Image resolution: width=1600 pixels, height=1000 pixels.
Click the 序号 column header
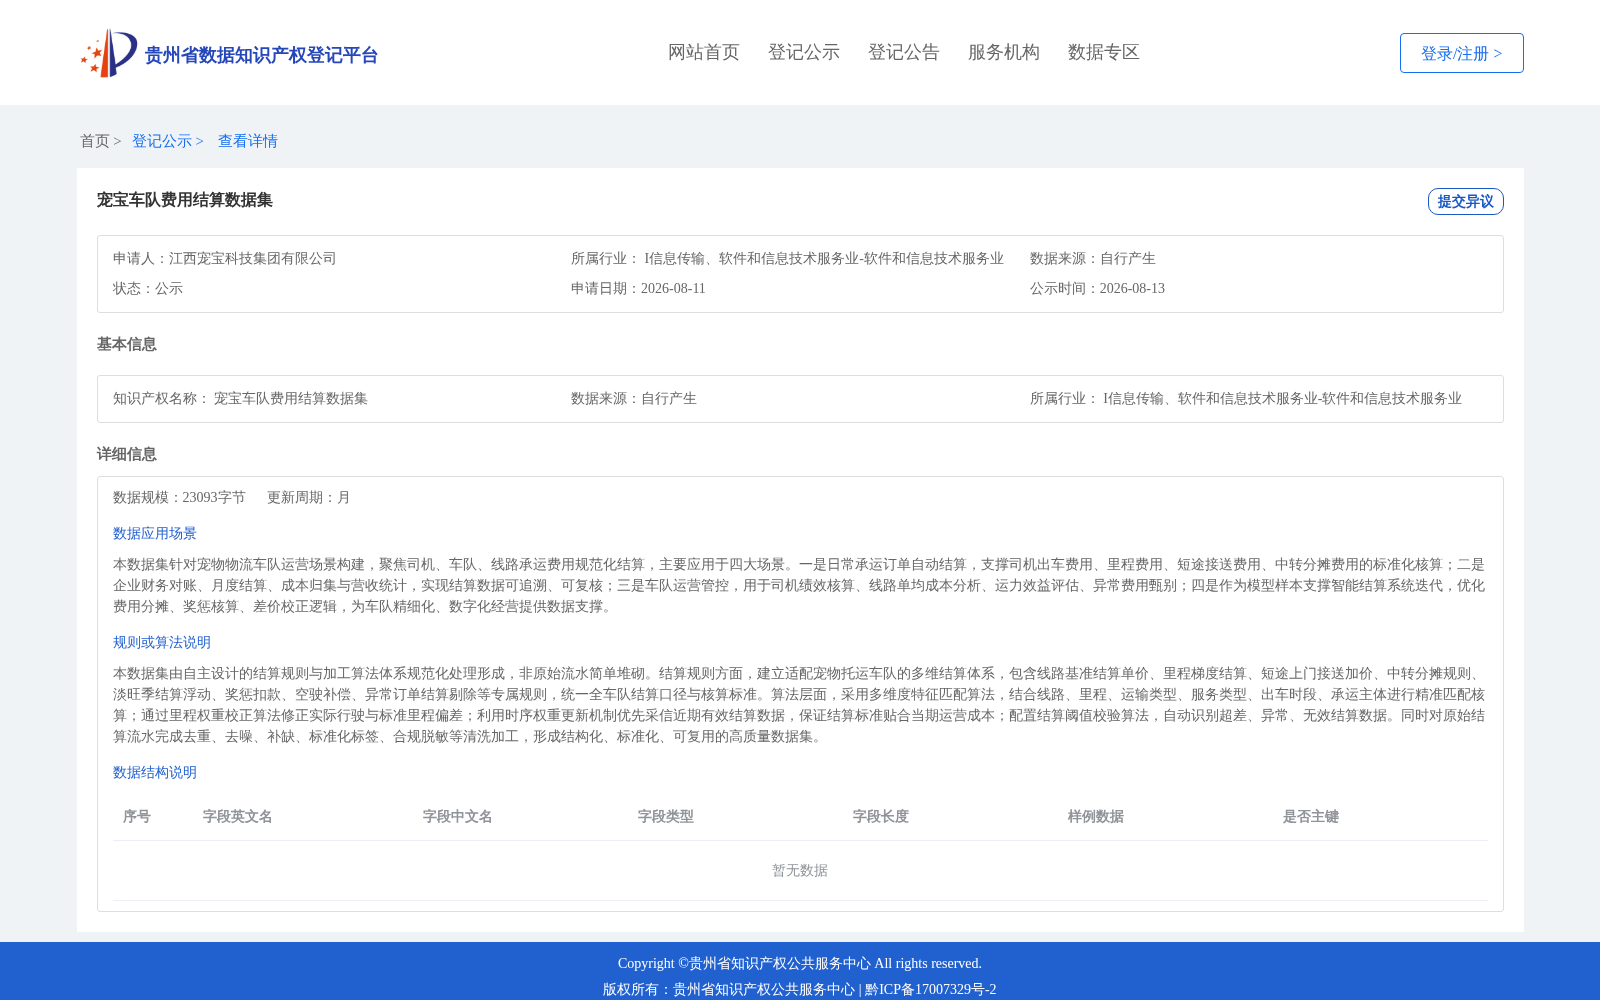pos(137,816)
